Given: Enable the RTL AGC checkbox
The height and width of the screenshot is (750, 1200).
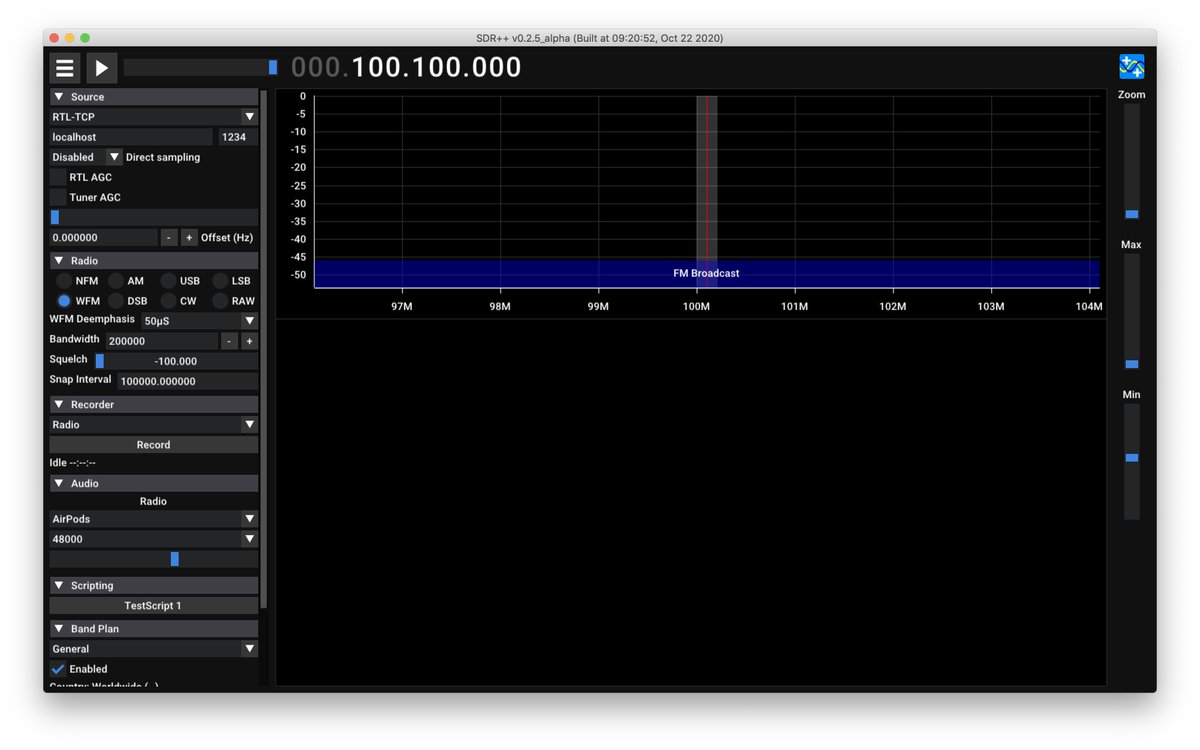Looking at the screenshot, I should [57, 177].
